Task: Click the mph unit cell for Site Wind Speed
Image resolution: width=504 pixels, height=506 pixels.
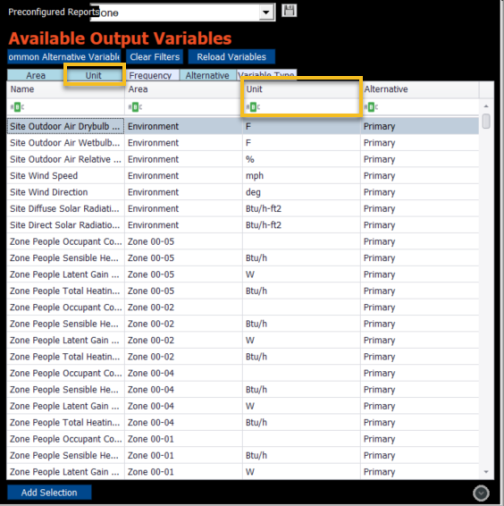Action: [x=301, y=176]
